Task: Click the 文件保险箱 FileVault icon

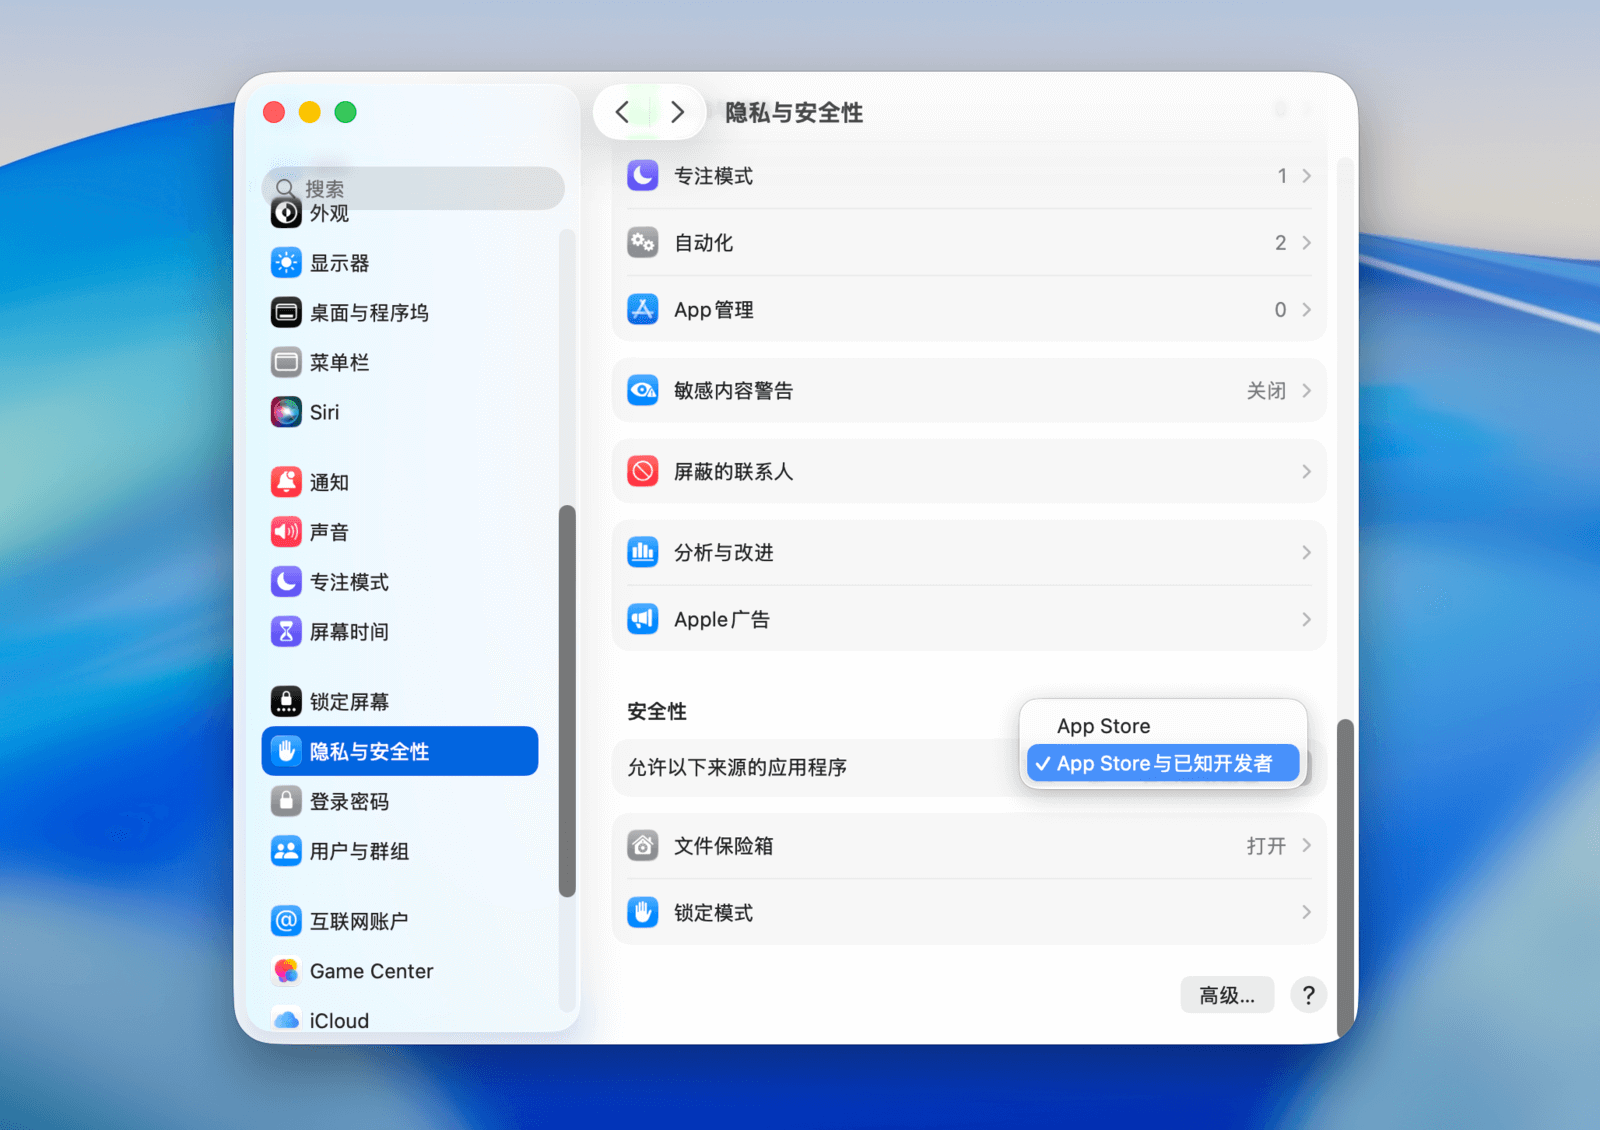Action: coord(642,846)
